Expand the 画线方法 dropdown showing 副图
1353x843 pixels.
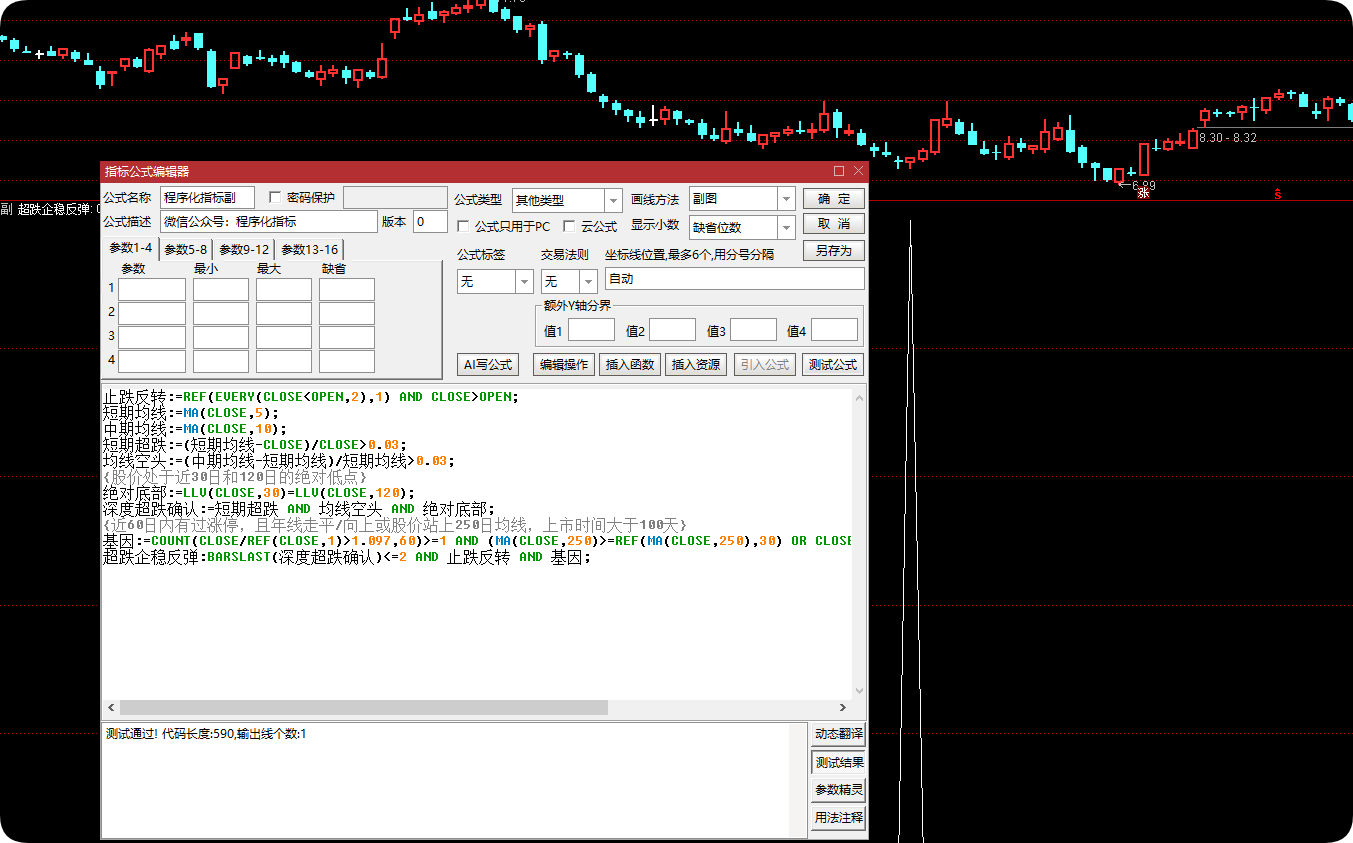(742, 199)
